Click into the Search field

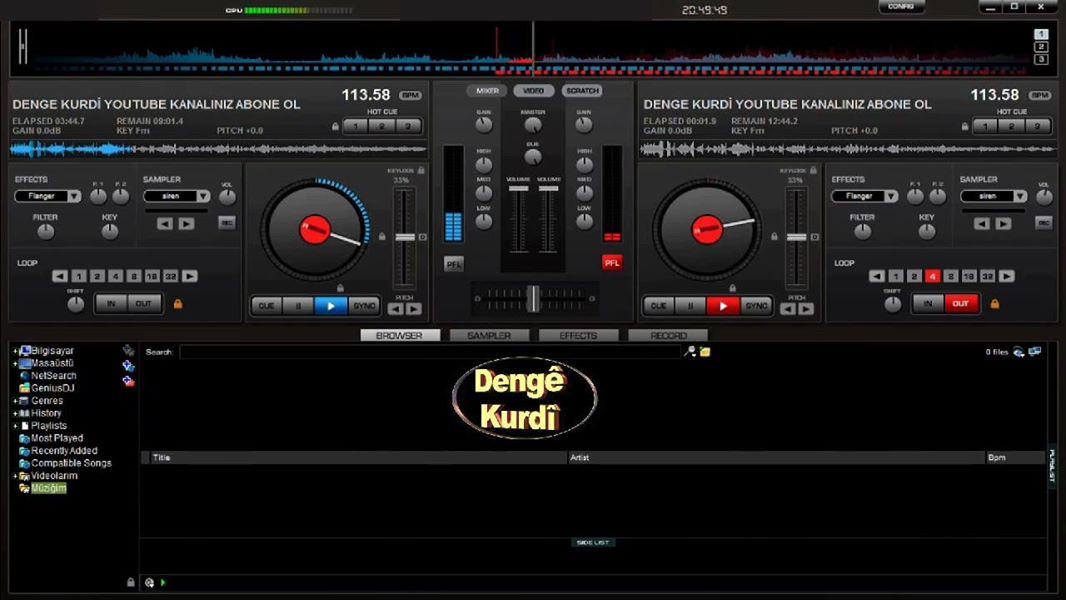point(430,352)
